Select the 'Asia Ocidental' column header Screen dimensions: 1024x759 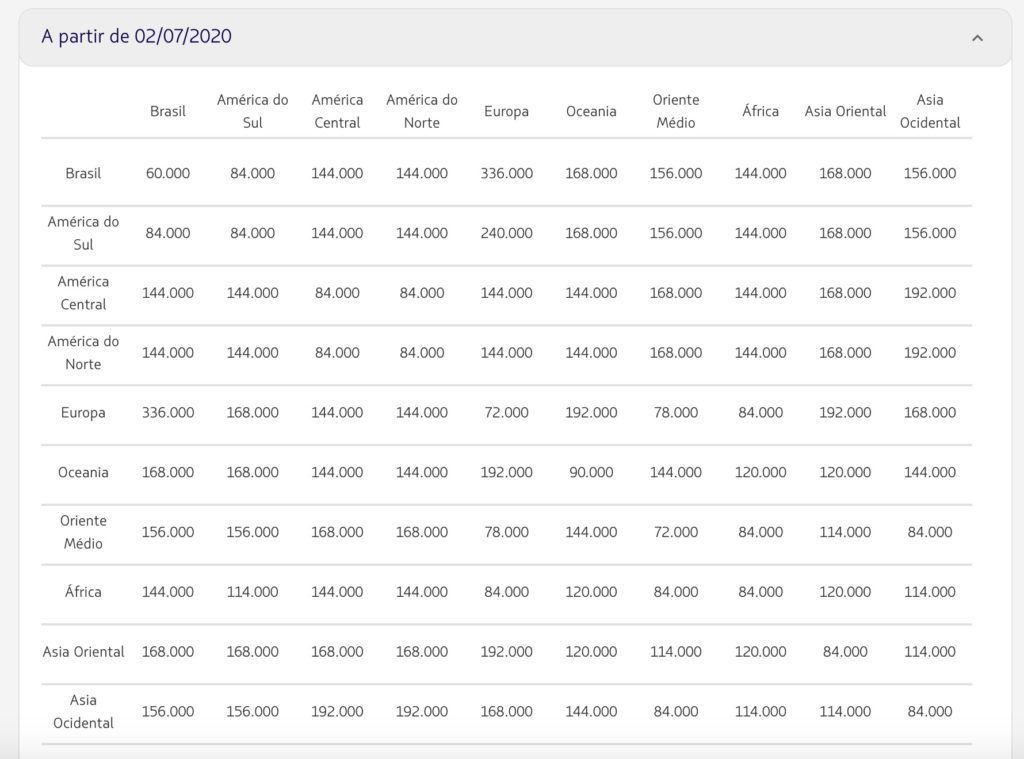[x=930, y=111]
